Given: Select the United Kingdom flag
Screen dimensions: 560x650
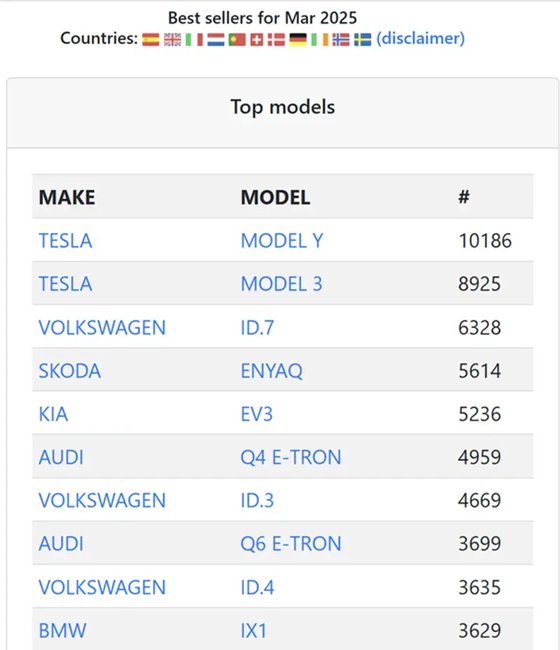Looking at the screenshot, I should click(172, 40).
